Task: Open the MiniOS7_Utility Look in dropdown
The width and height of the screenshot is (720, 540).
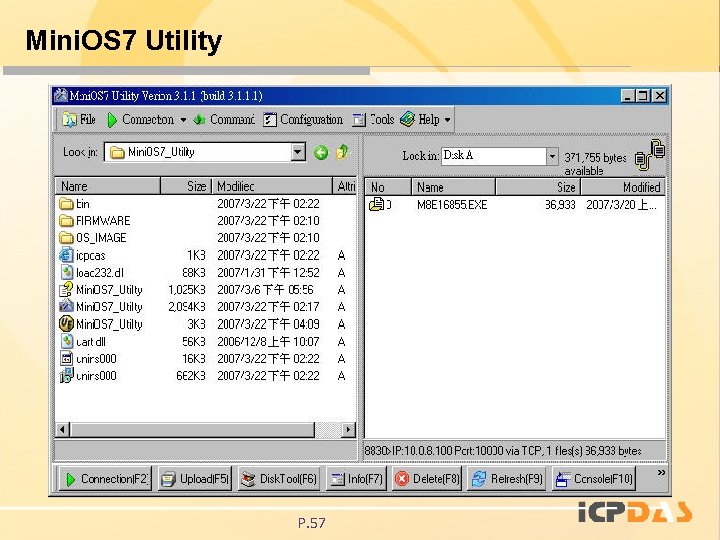Action: click(x=298, y=152)
